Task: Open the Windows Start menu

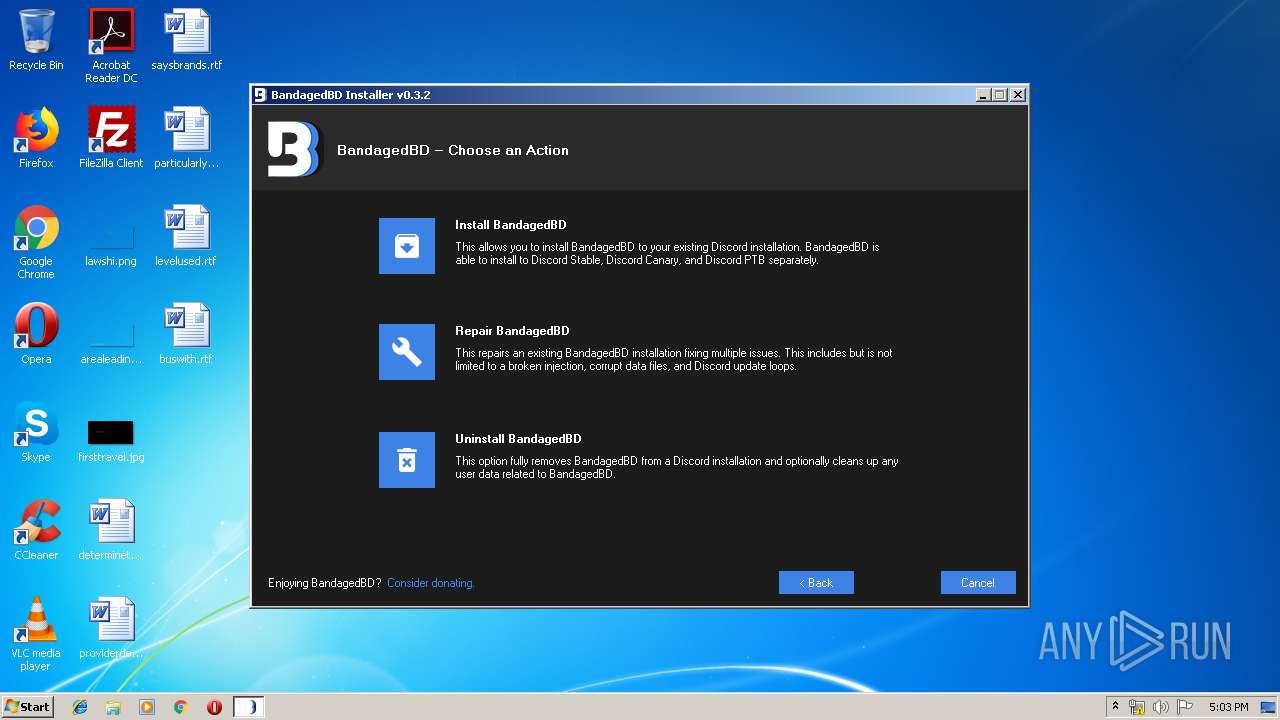Action: (27, 707)
